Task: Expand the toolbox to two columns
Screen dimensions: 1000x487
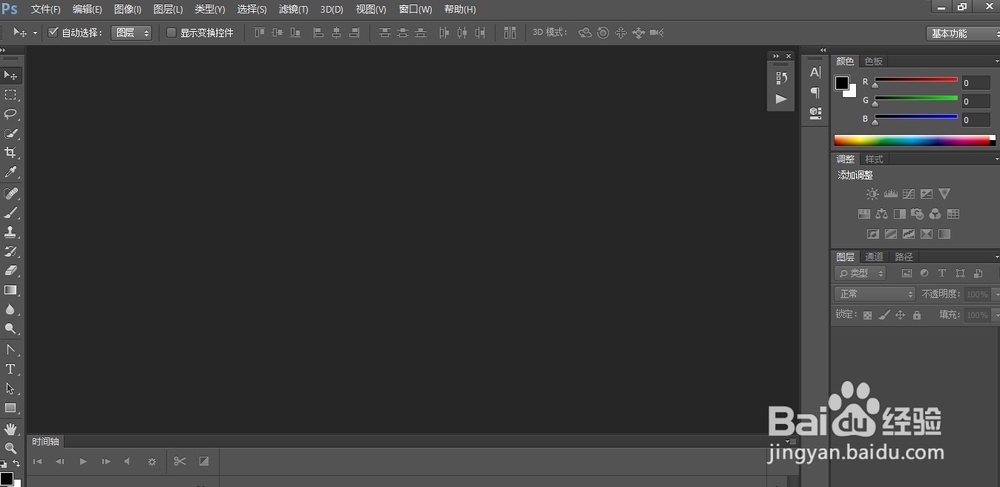Action: point(3,50)
